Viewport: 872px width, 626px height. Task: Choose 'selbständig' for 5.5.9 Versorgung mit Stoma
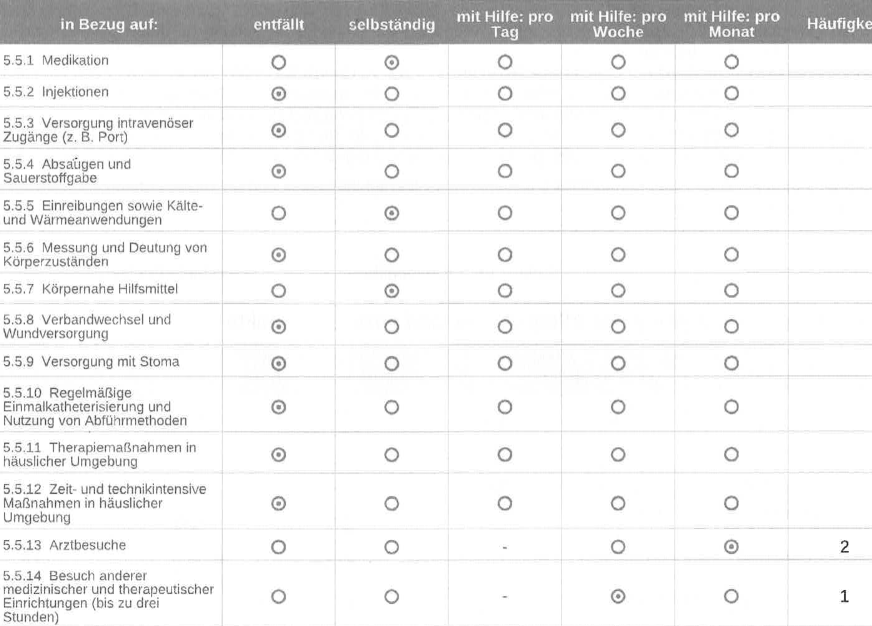[392, 361]
